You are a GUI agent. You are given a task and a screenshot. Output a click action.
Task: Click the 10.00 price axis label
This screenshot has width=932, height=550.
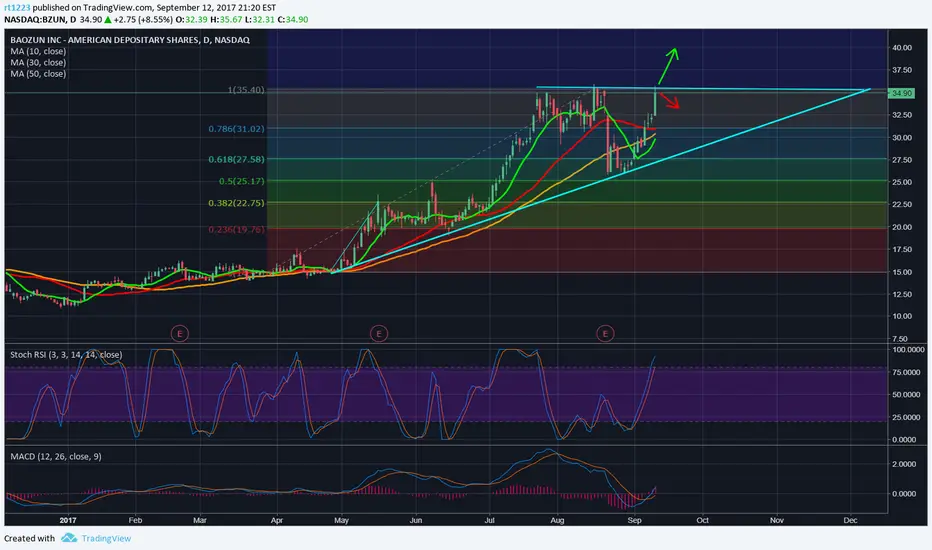[902, 316]
